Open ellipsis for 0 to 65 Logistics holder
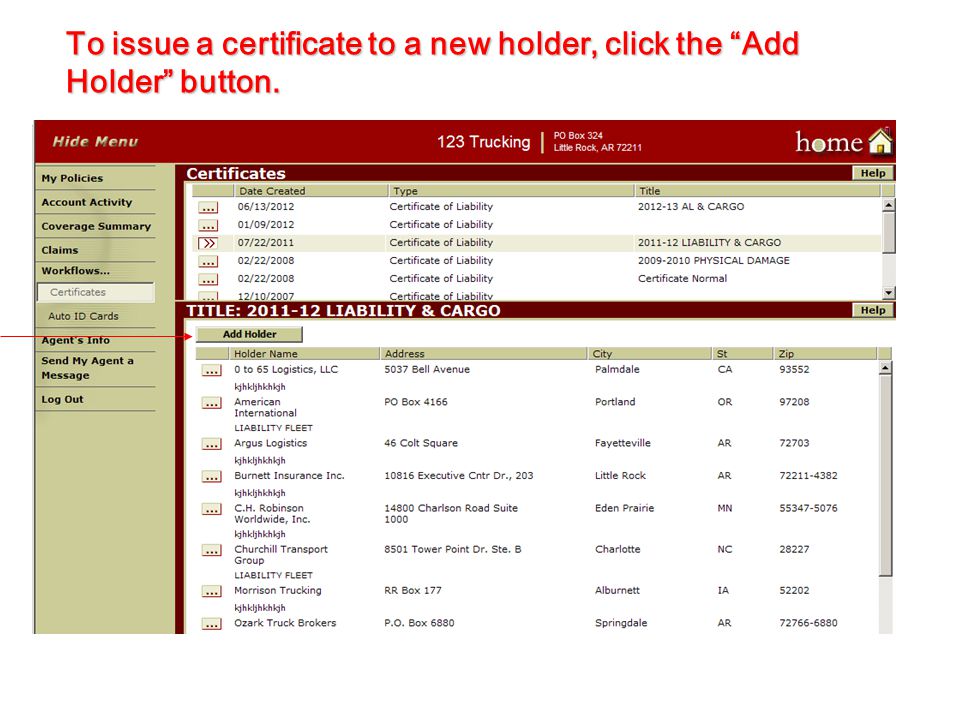The height and width of the screenshot is (720, 960). coord(212,371)
